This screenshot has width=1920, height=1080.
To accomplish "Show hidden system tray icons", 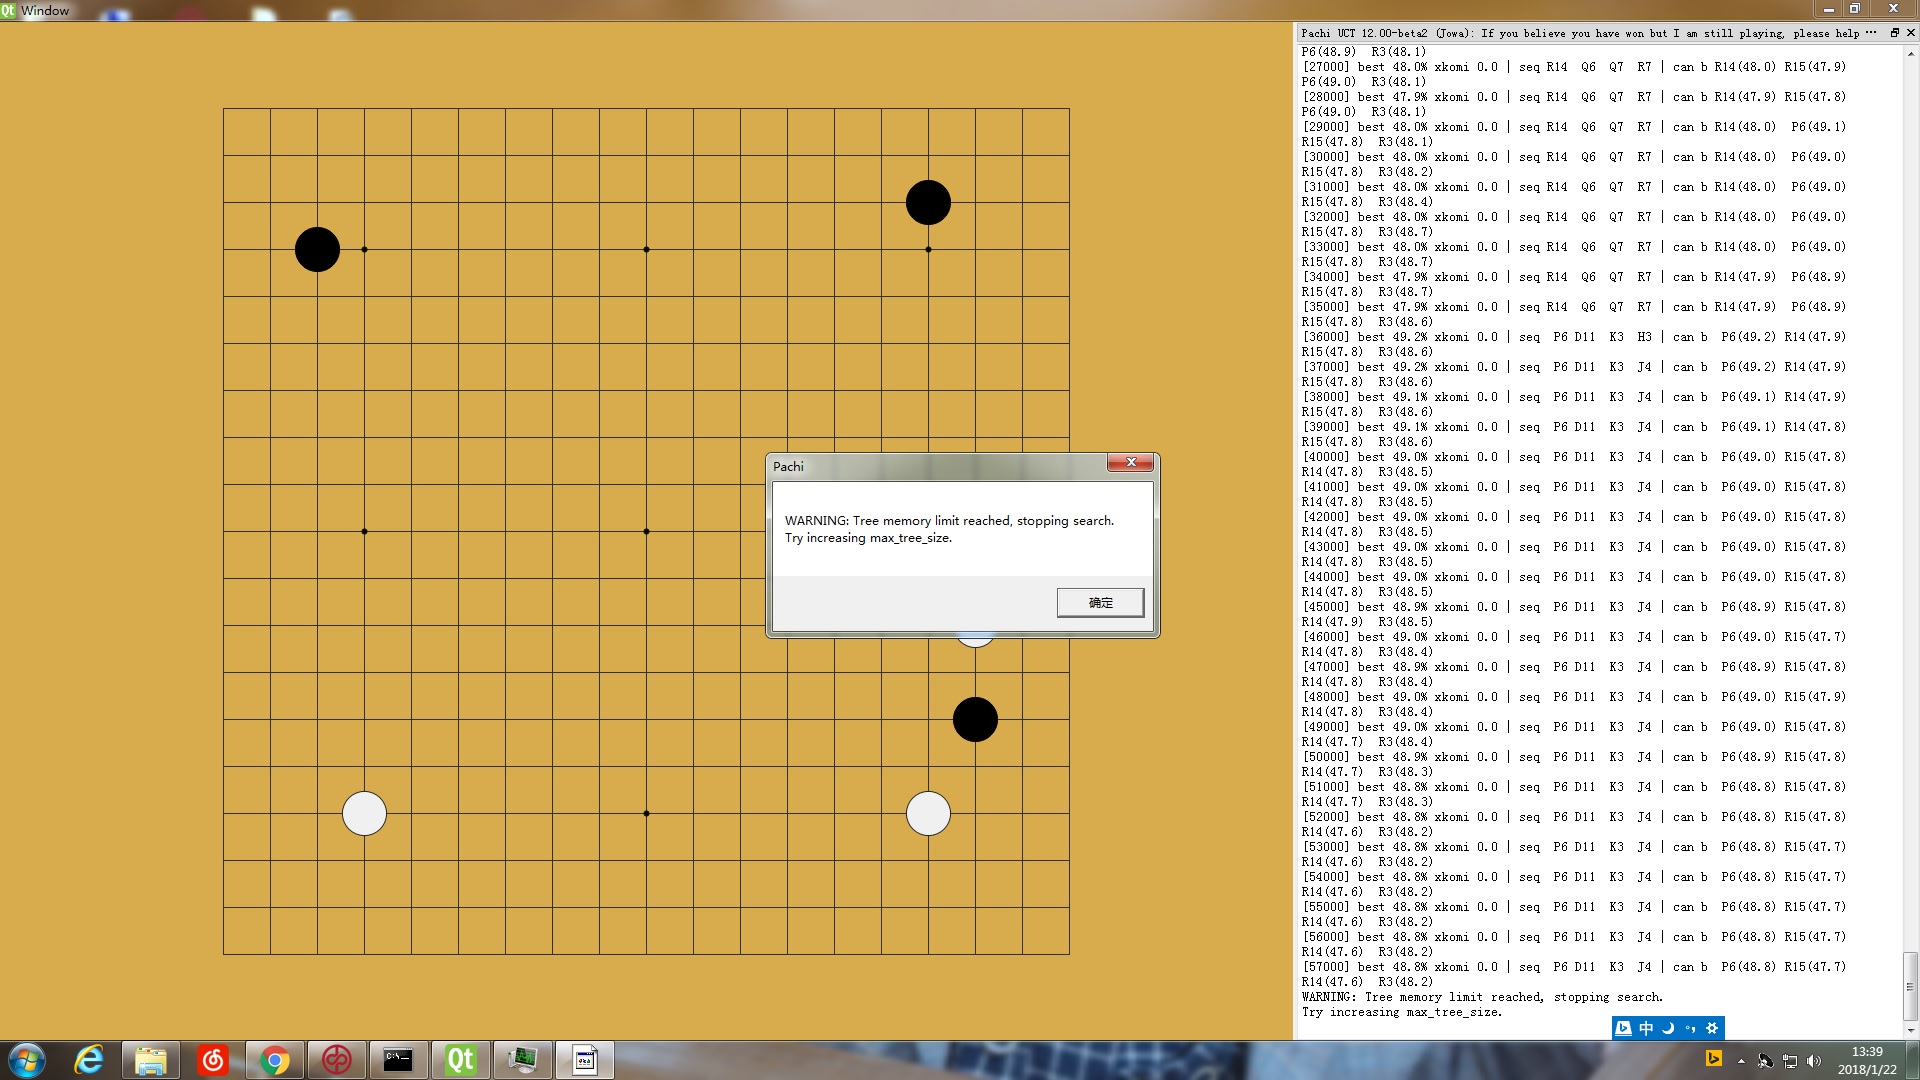I will [1741, 1061].
